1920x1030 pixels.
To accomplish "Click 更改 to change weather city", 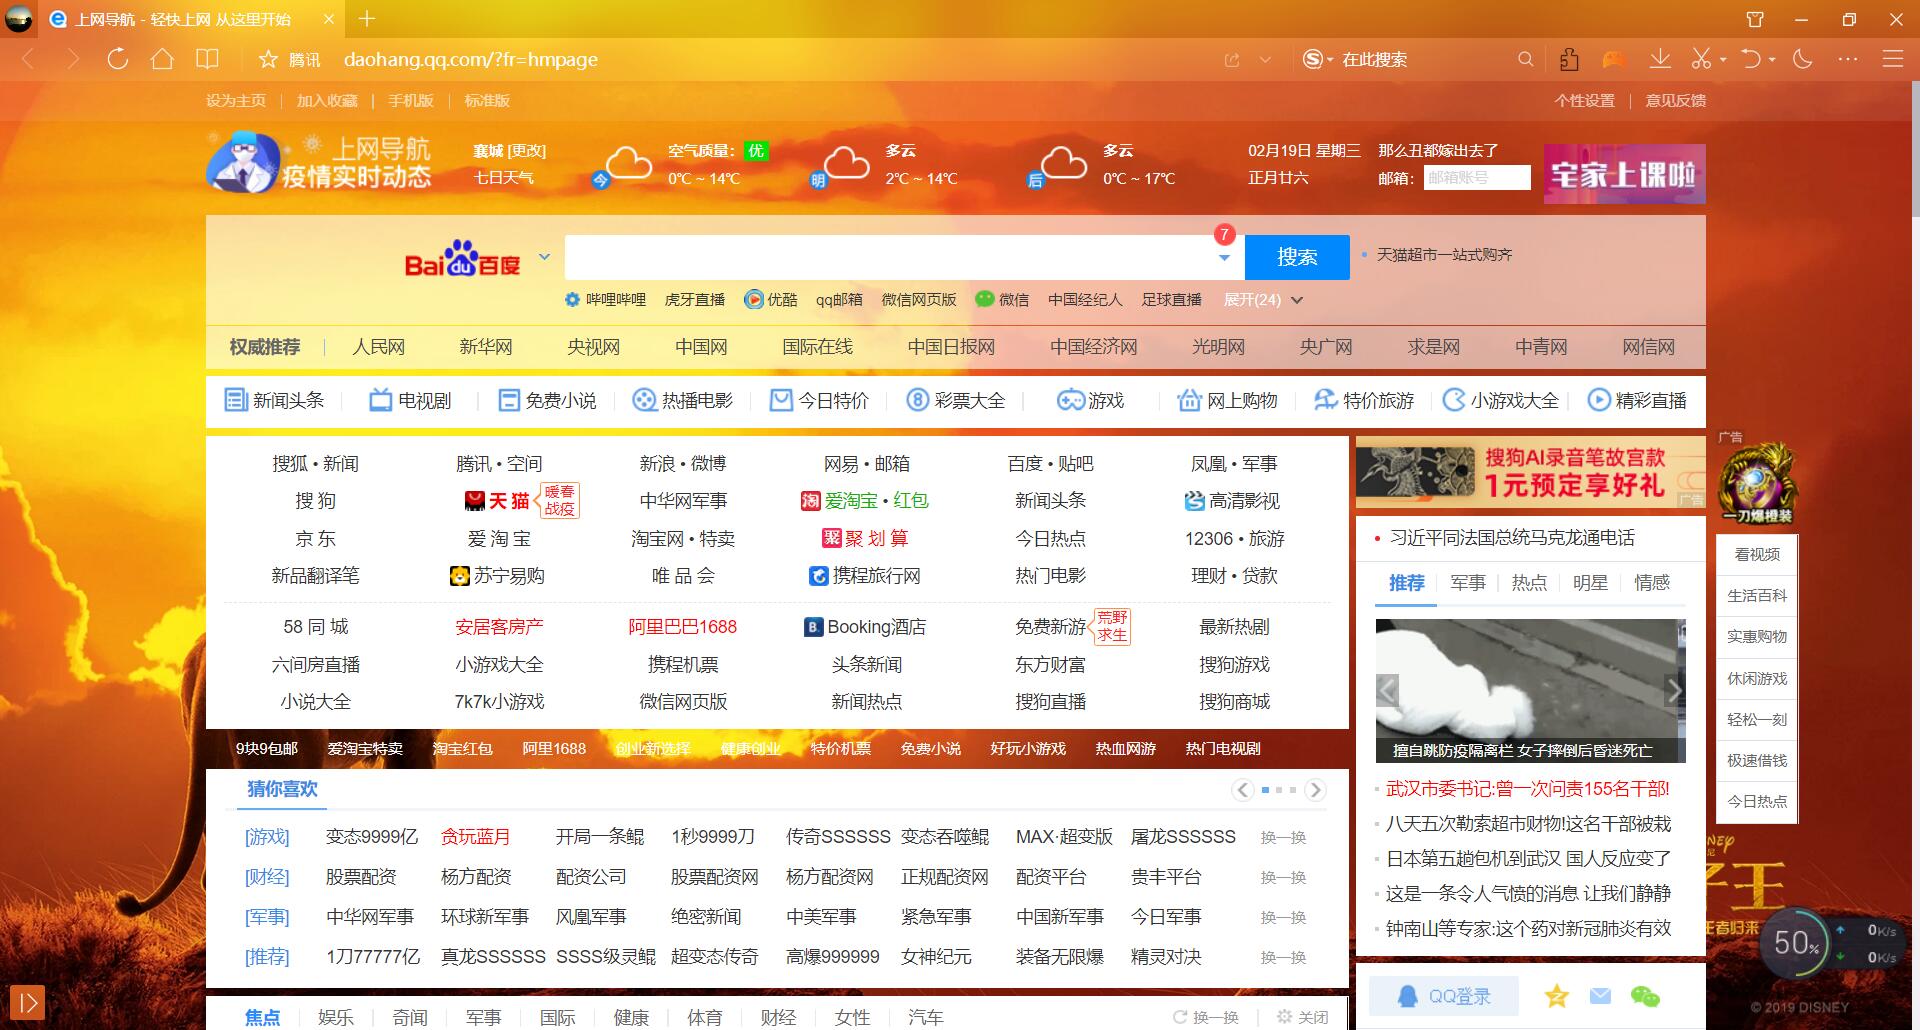I will click(527, 151).
